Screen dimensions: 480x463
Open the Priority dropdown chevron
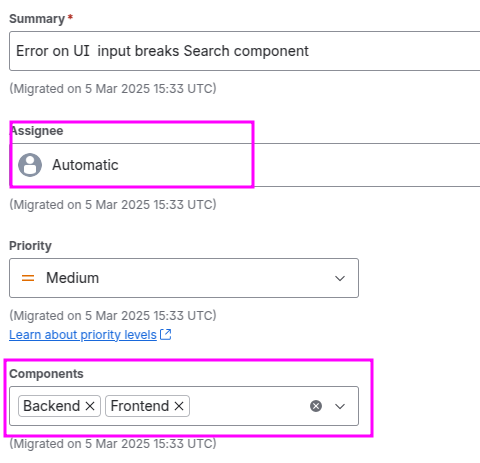[340, 278]
